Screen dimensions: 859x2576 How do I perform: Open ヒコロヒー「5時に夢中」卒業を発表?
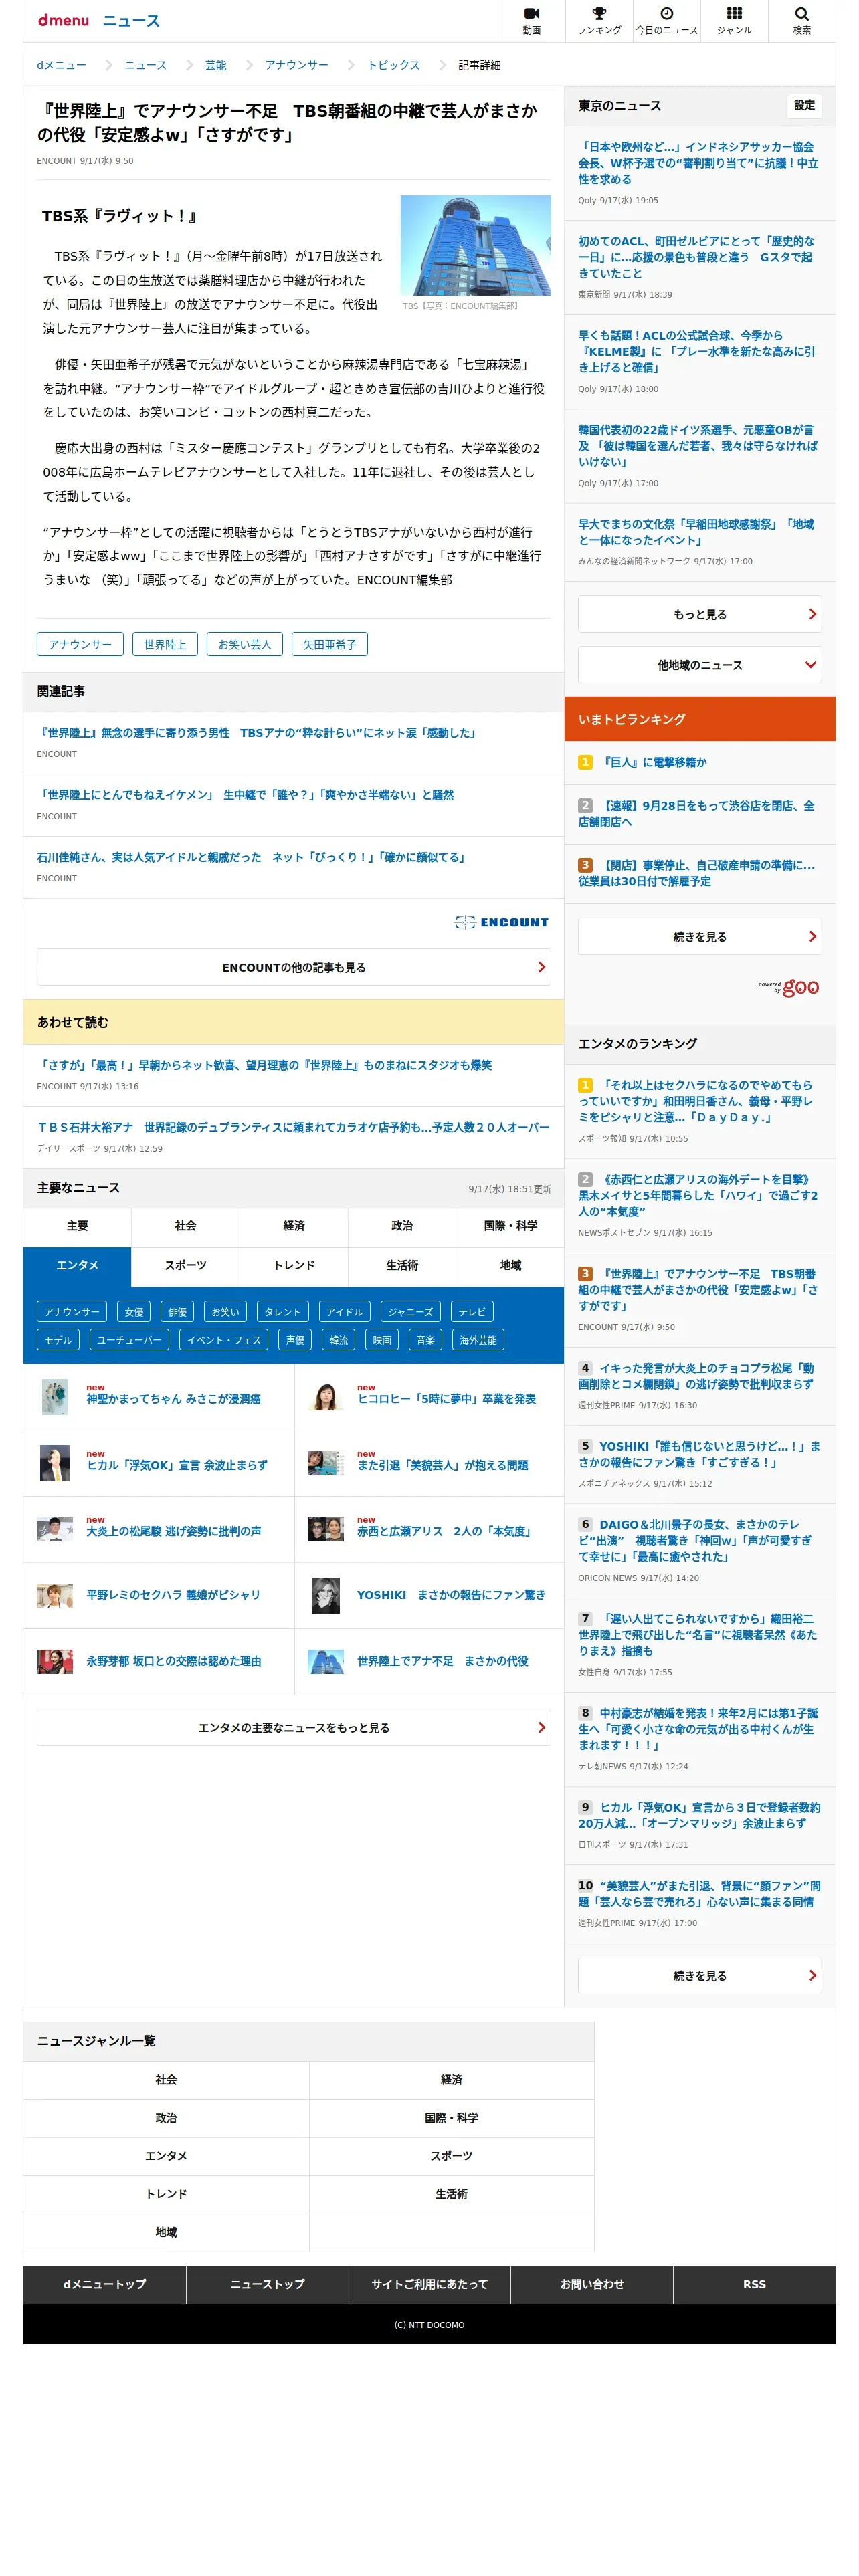click(x=446, y=1399)
